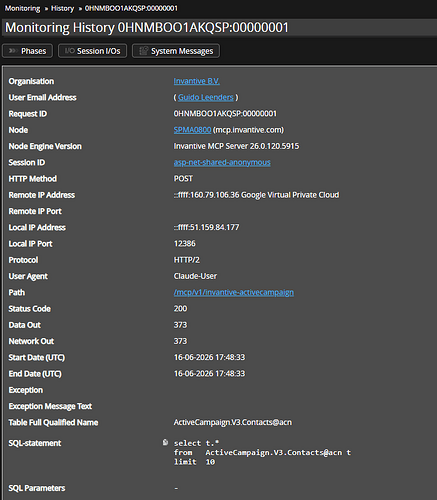
Task: Click the Data Out value 373
Action: point(180,325)
